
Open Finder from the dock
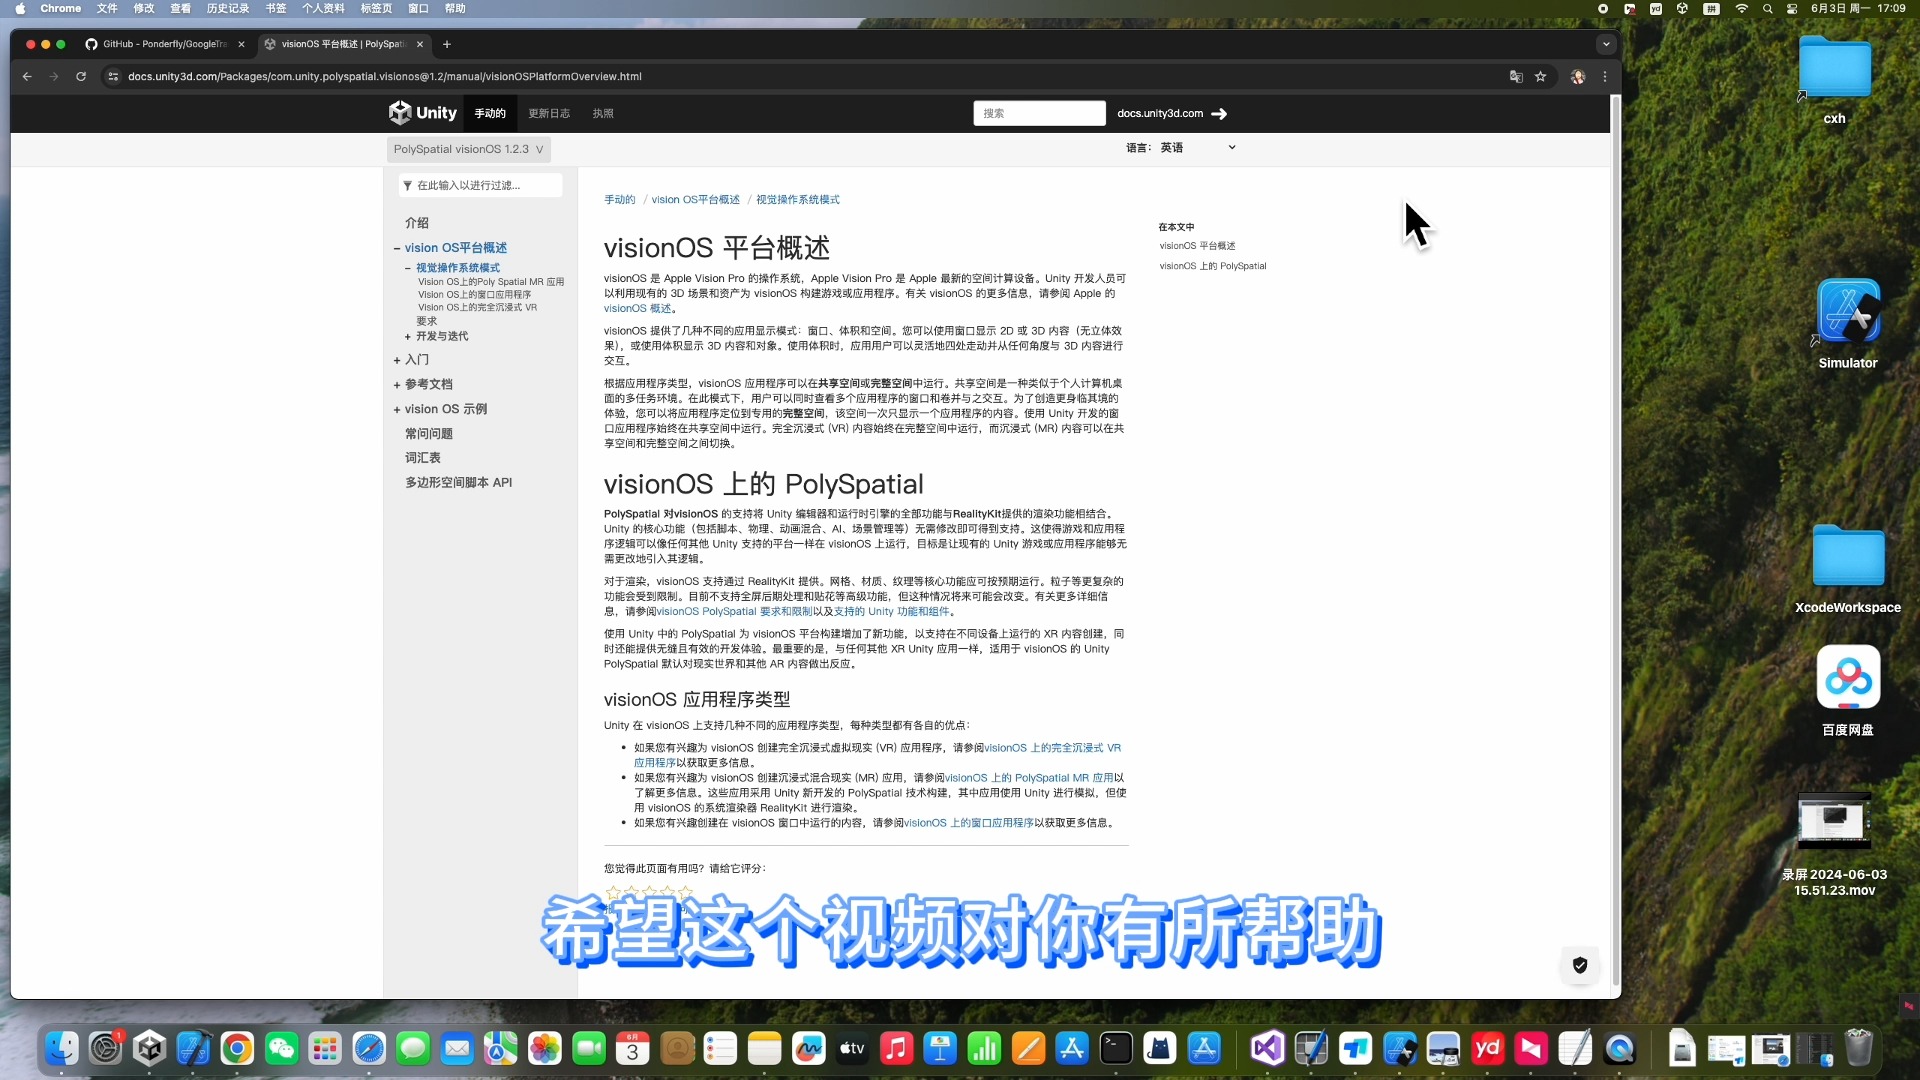(x=61, y=1048)
